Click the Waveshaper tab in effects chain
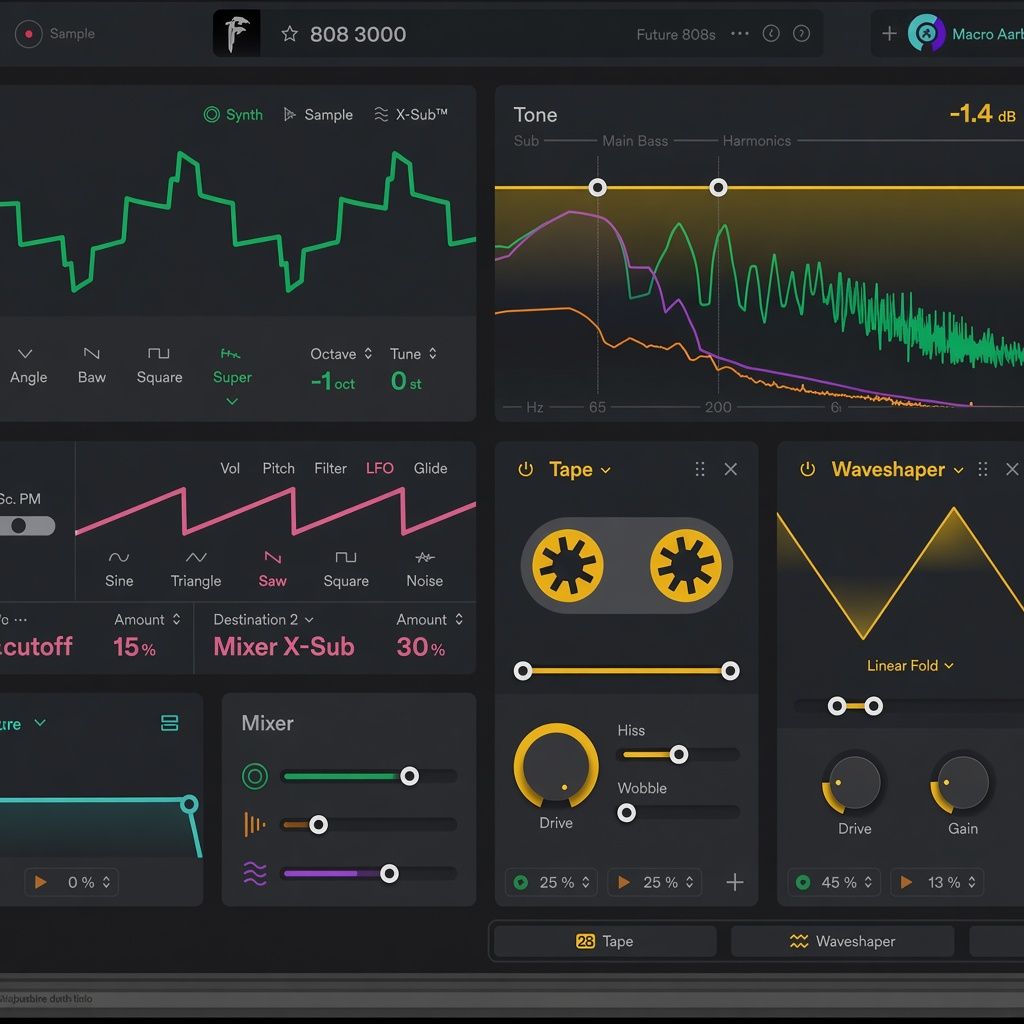The height and width of the screenshot is (1024, 1024). pyautogui.click(x=842, y=941)
